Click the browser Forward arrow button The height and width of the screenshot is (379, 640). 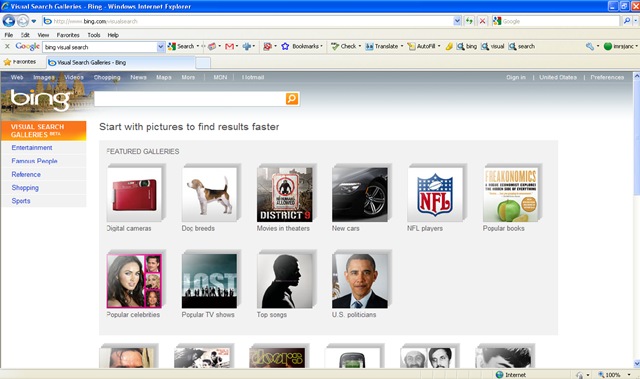[x=23, y=21]
